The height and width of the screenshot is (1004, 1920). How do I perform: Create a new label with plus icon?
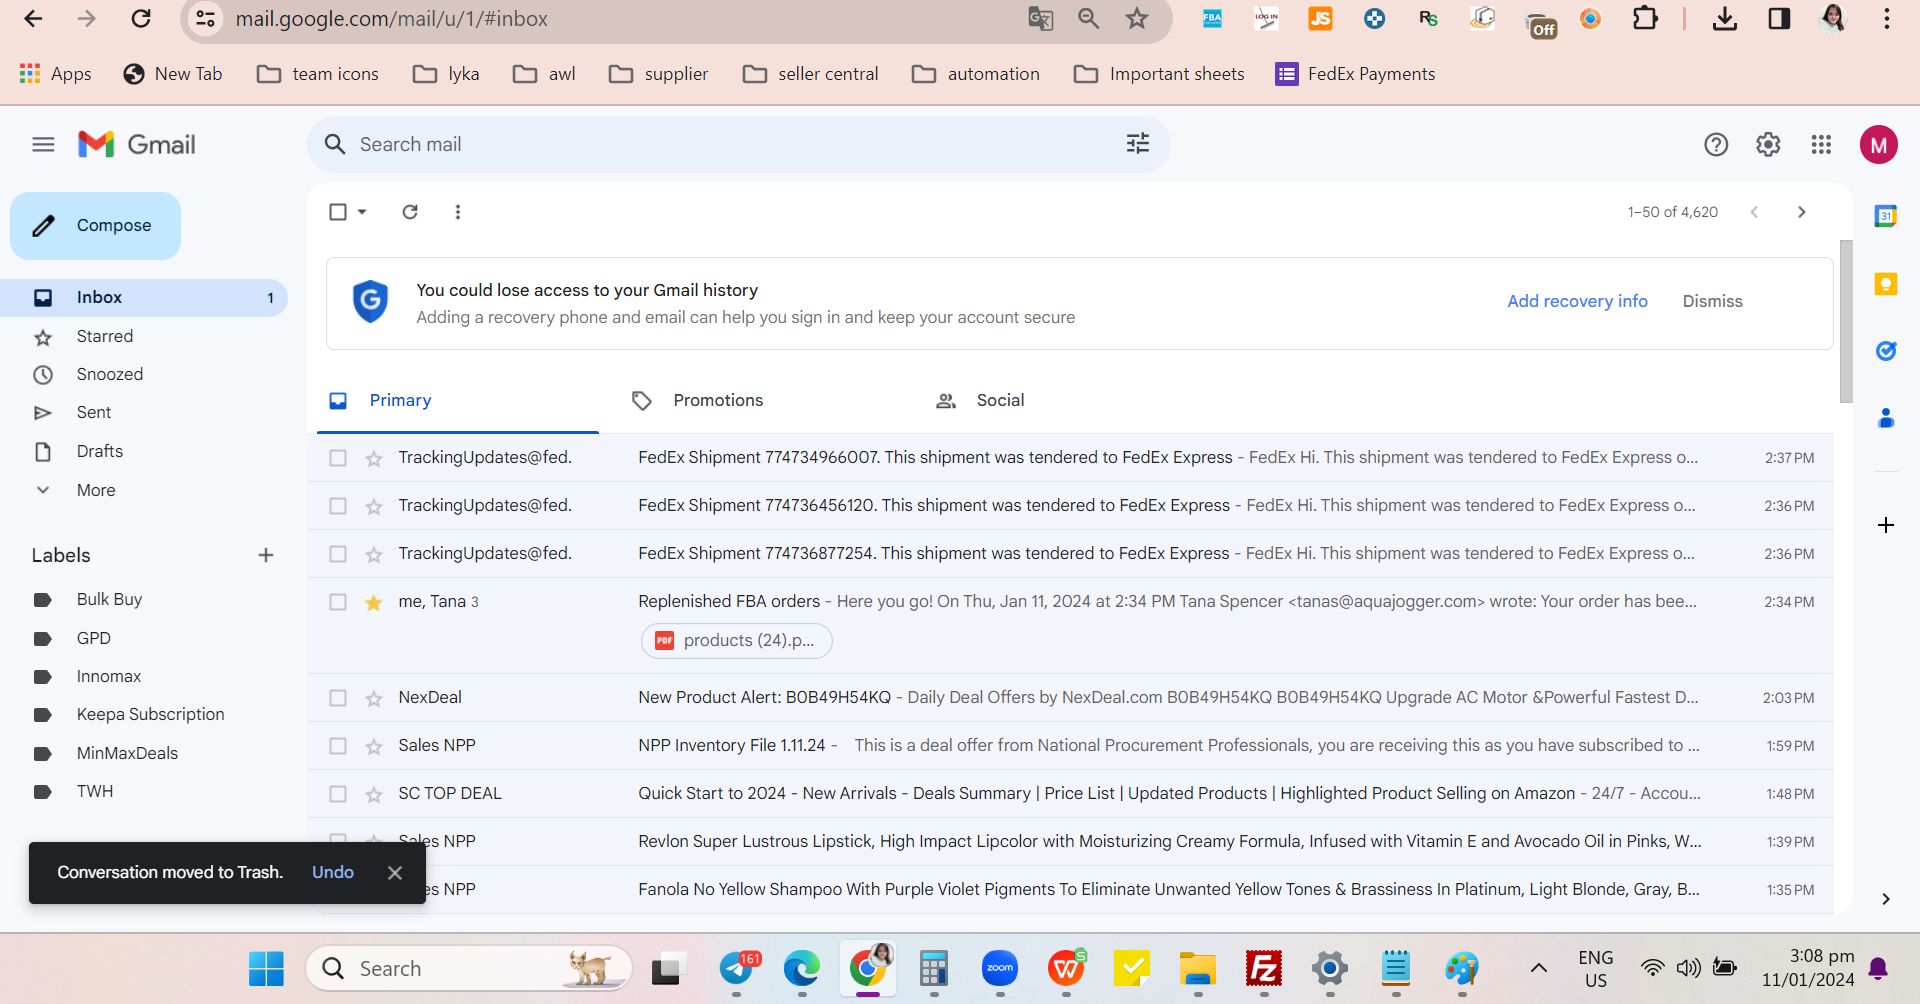click(x=266, y=555)
